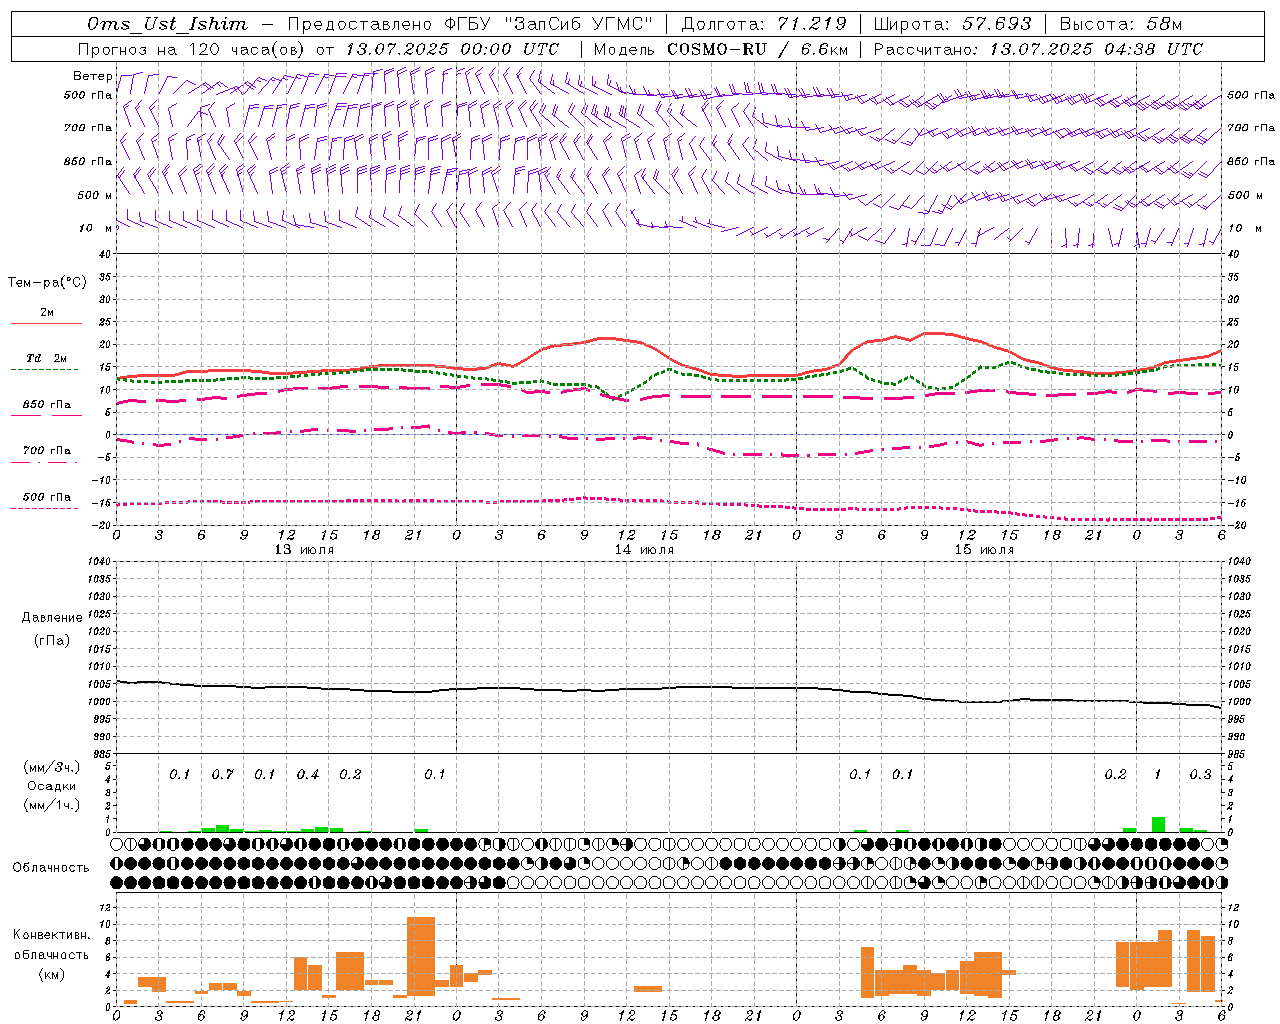Select the text Предоставлено ФГБУ "ЗапСиб УГМС"
The height and width of the screenshot is (1024, 1280).
470,24
